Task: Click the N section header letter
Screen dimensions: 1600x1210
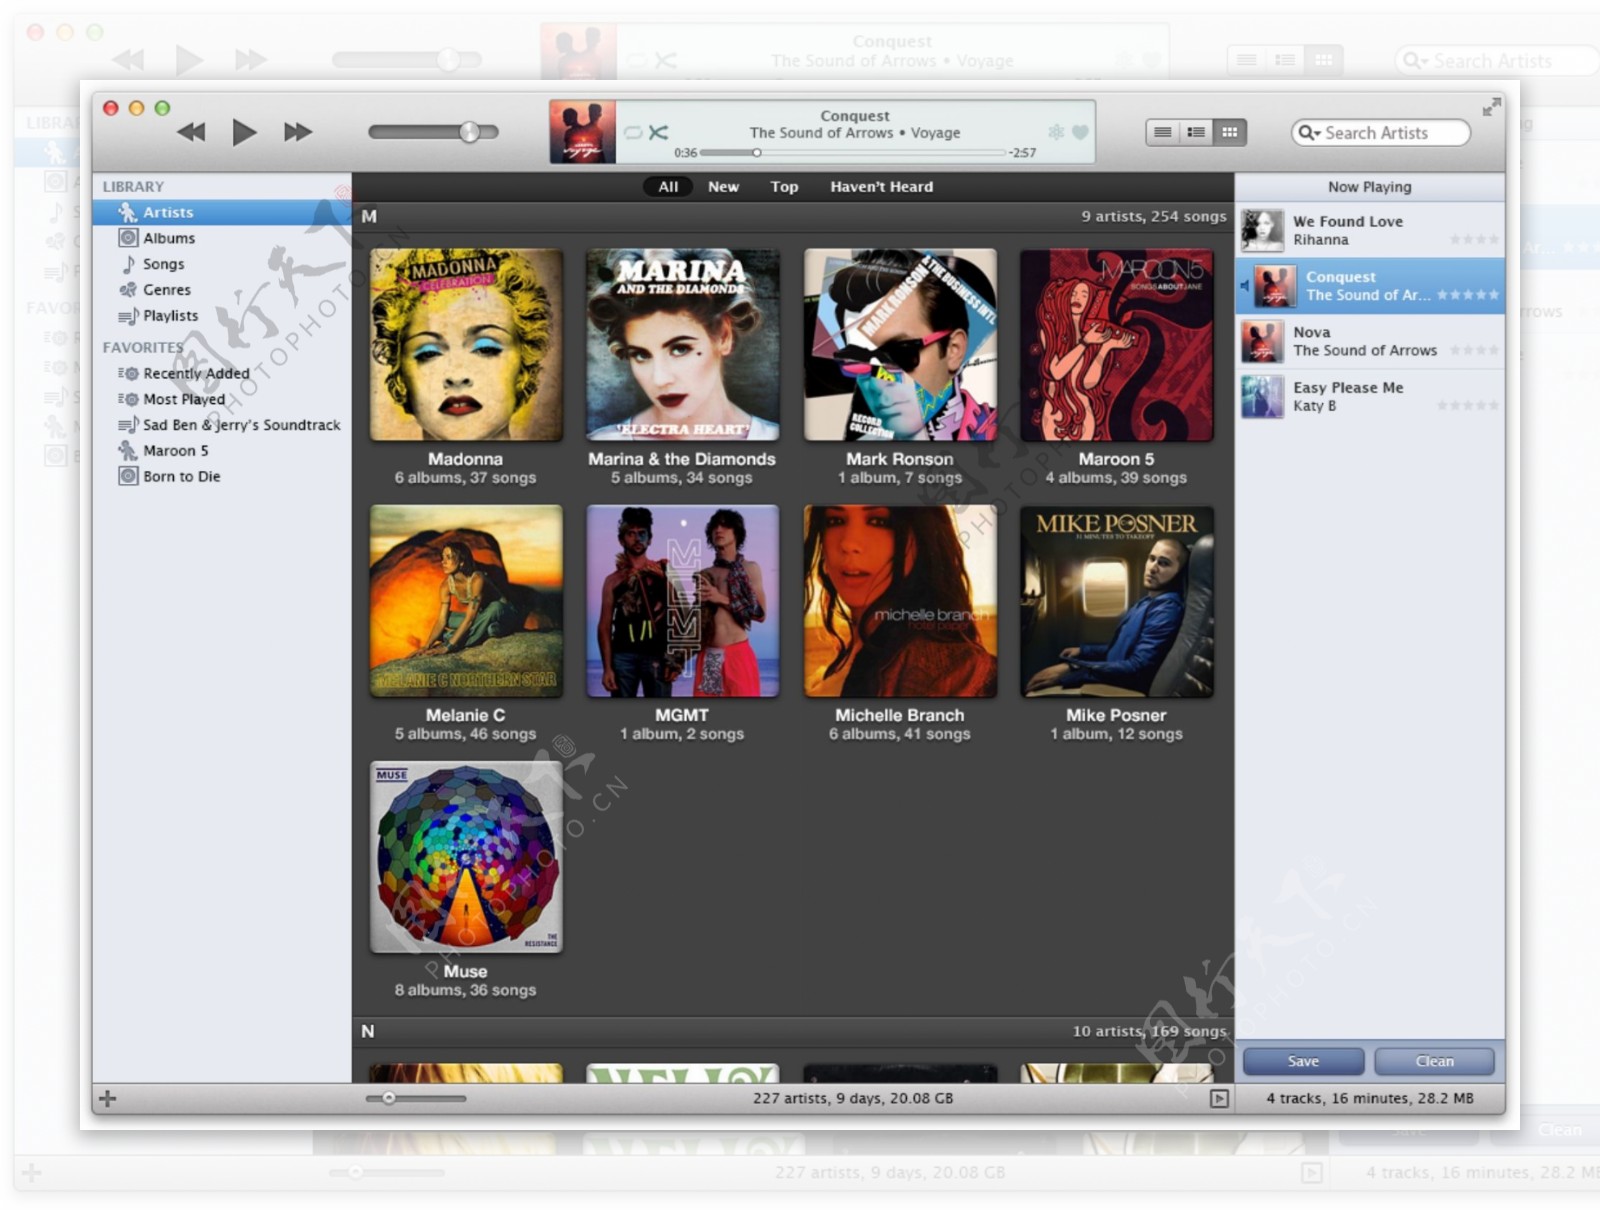Action: tap(368, 1031)
